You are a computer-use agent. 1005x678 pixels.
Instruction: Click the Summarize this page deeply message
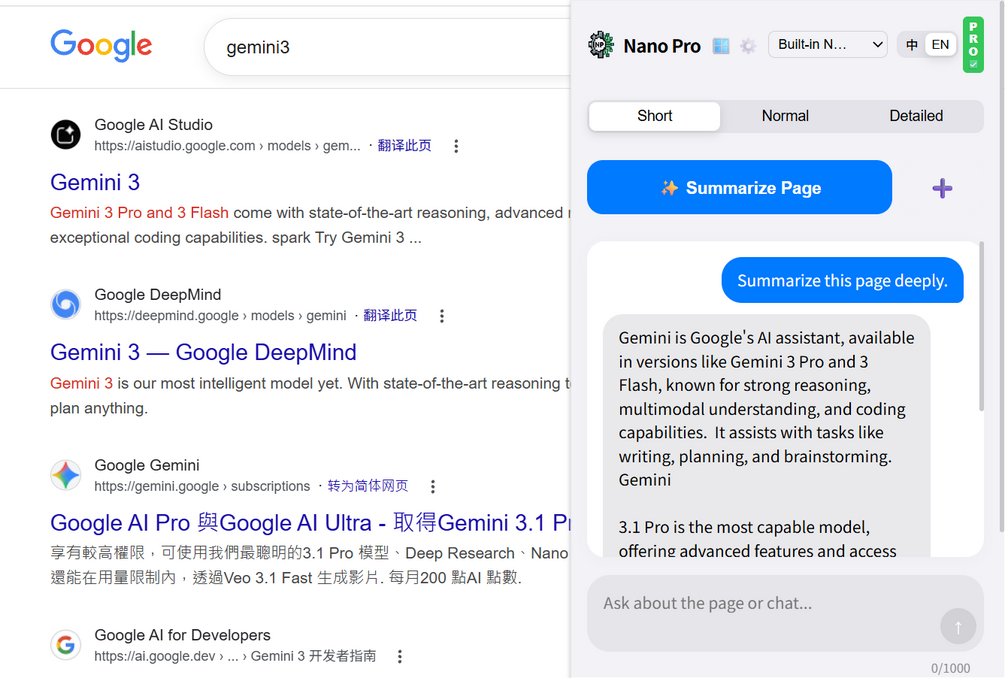842,280
